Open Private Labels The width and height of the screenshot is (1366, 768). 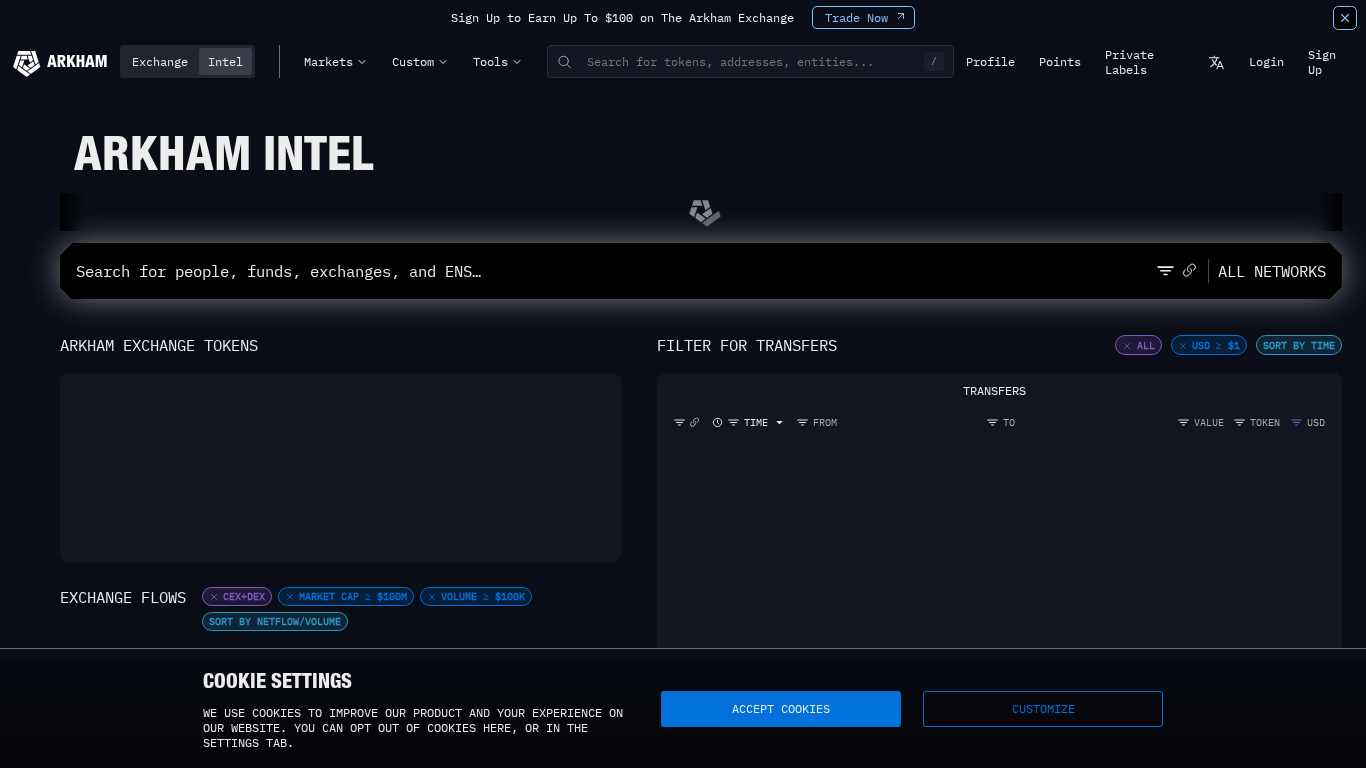click(1129, 62)
